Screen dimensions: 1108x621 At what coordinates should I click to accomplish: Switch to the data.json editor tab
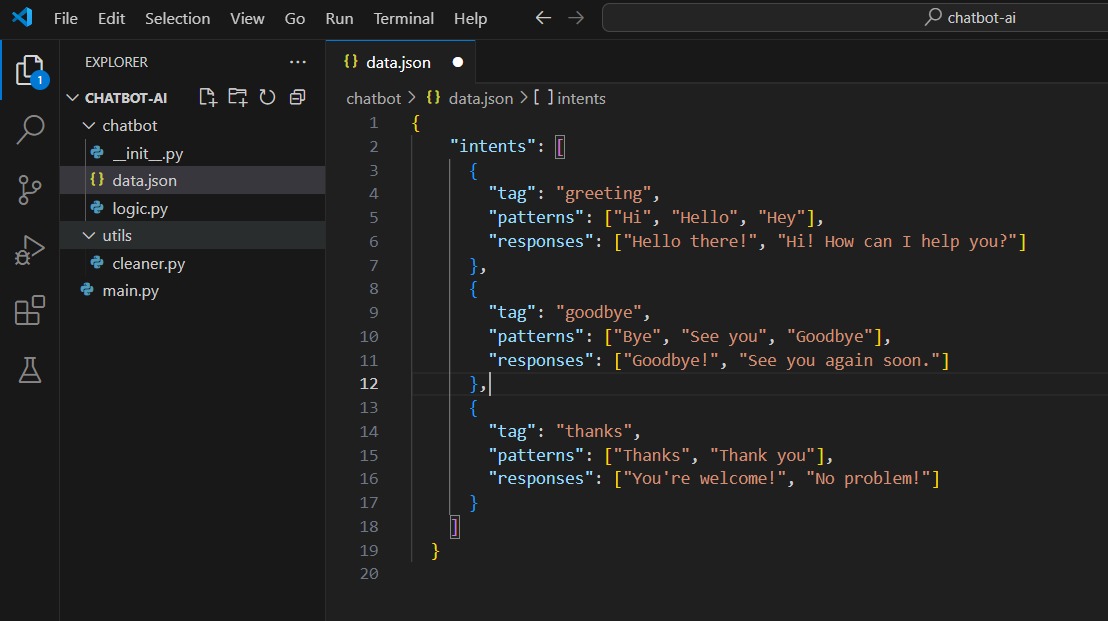400,62
